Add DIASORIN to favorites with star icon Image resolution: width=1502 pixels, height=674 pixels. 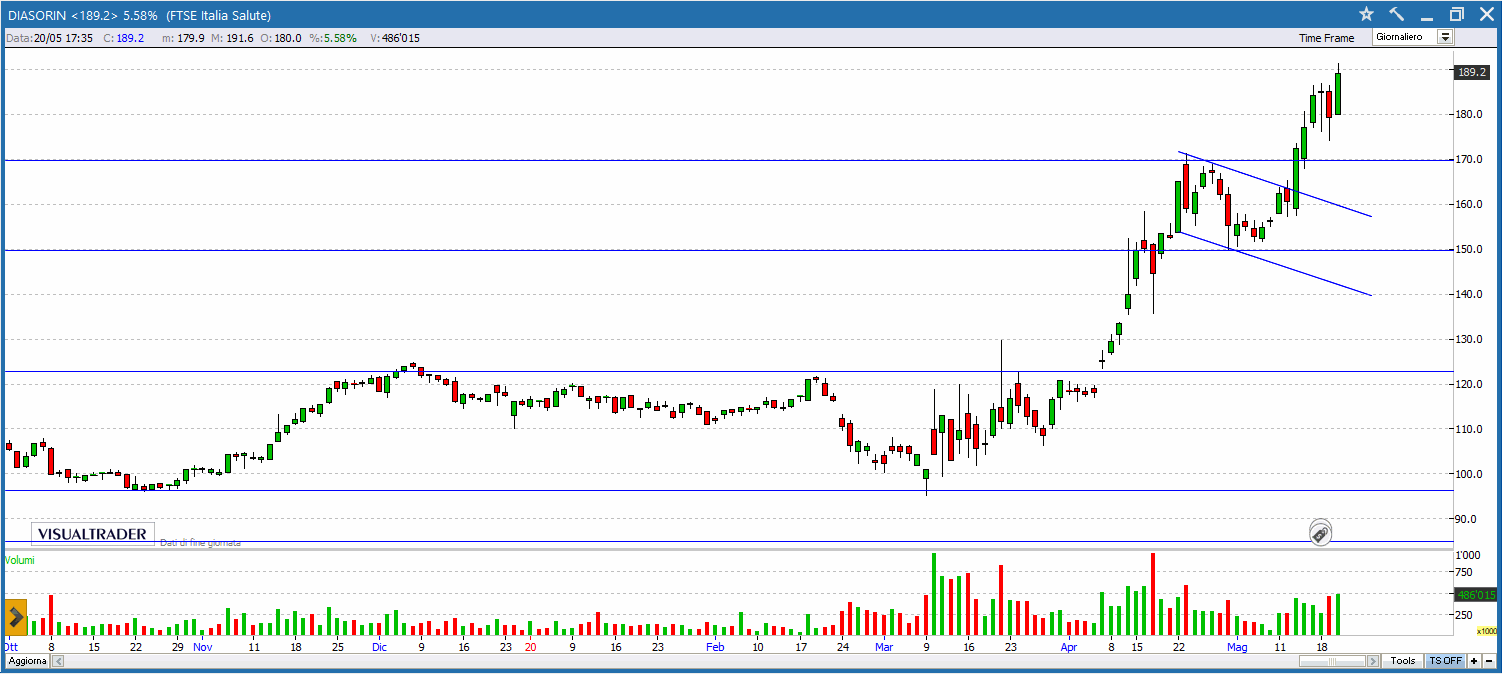[1366, 14]
